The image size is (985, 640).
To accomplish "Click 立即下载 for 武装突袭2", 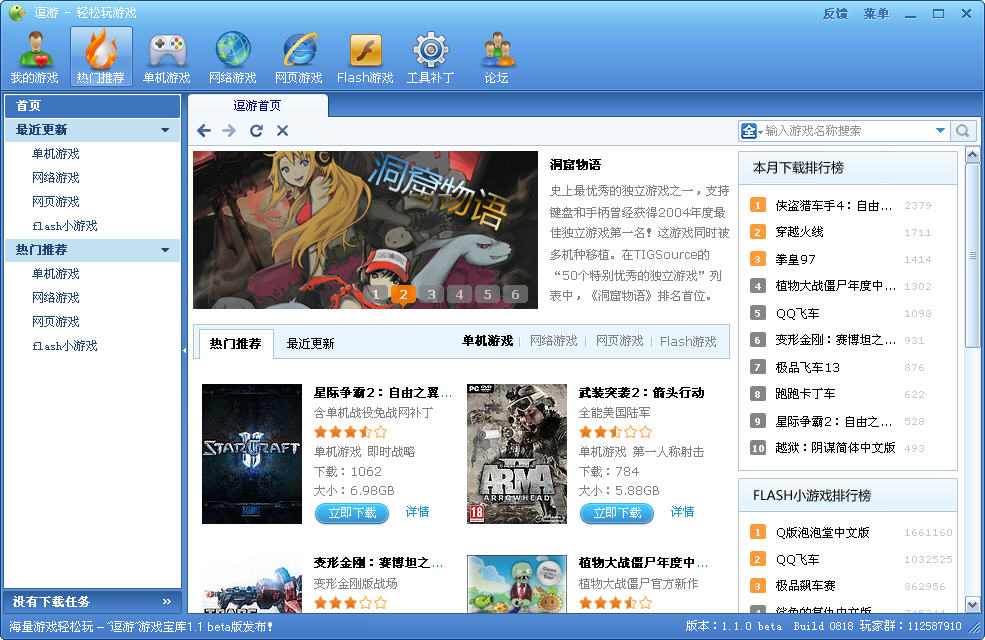I will pos(617,513).
